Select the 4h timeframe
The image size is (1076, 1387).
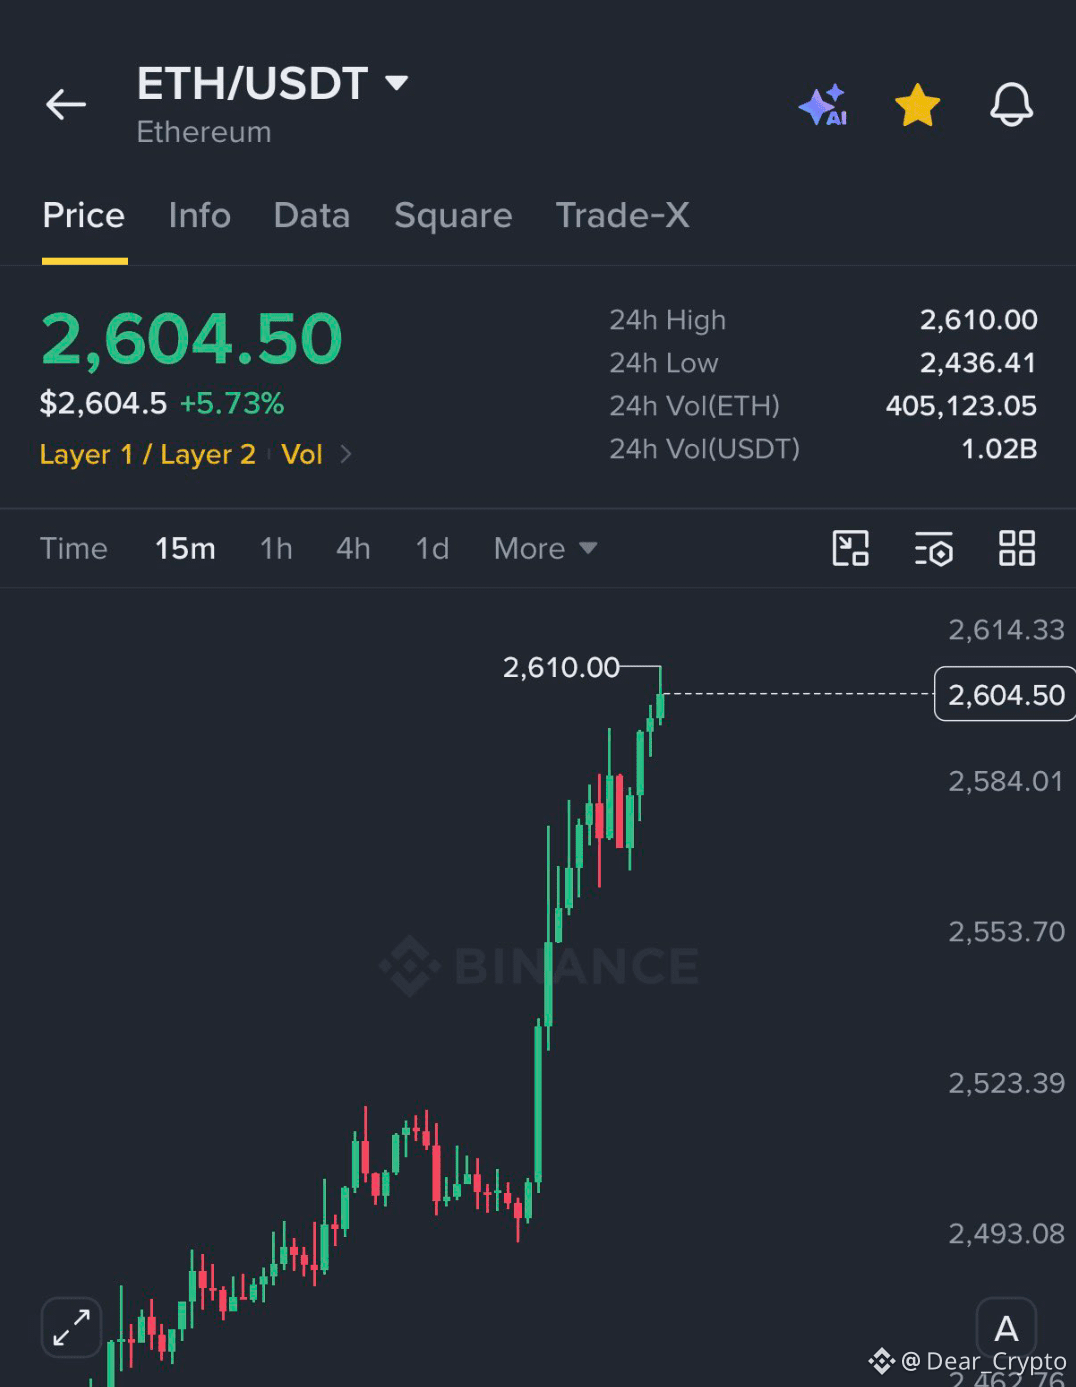point(353,548)
